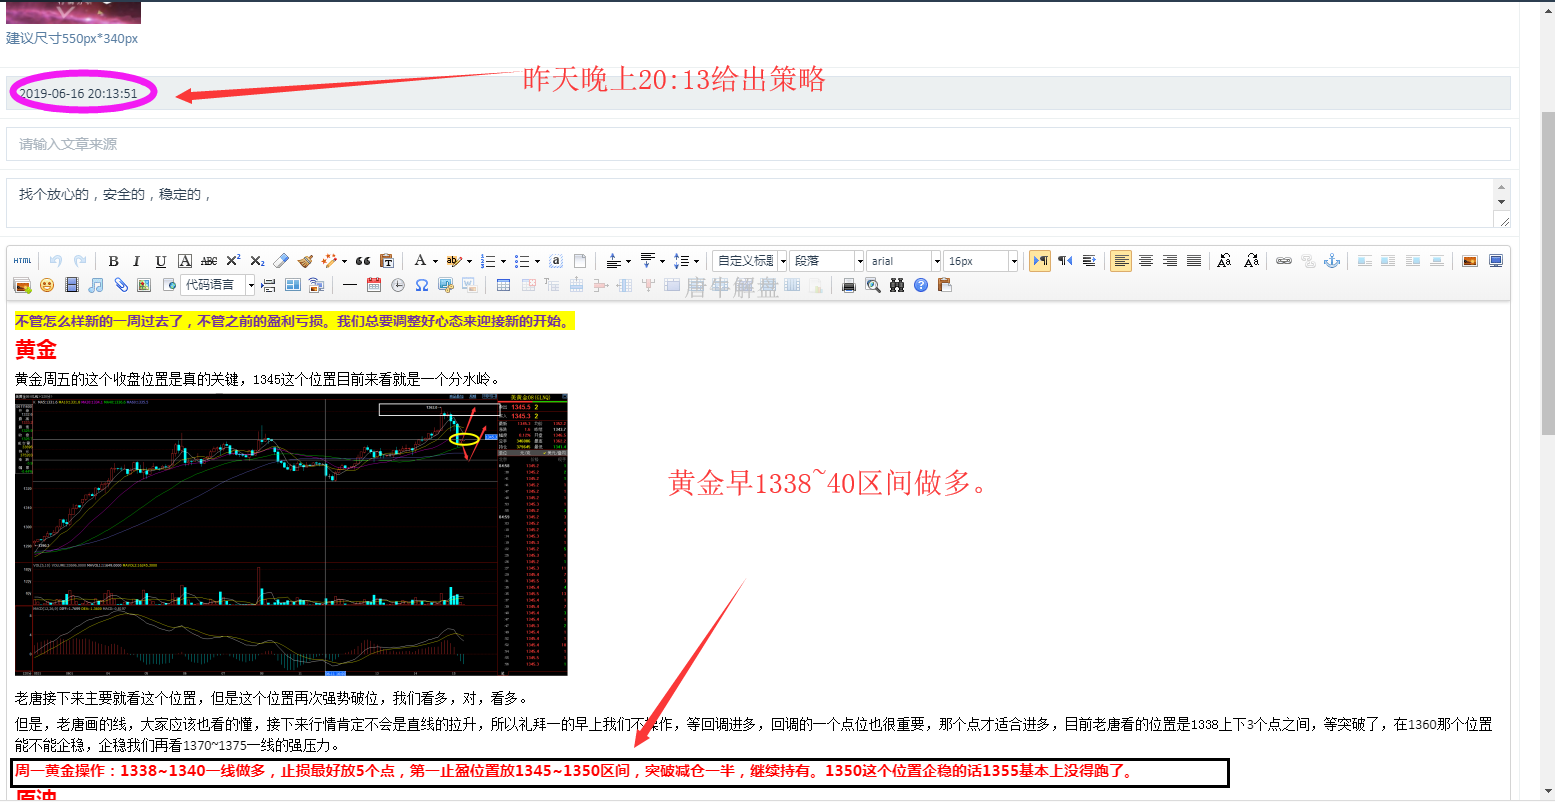The image size is (1555, 802).
Task: Align text to the right
Action: [1170, 261]
